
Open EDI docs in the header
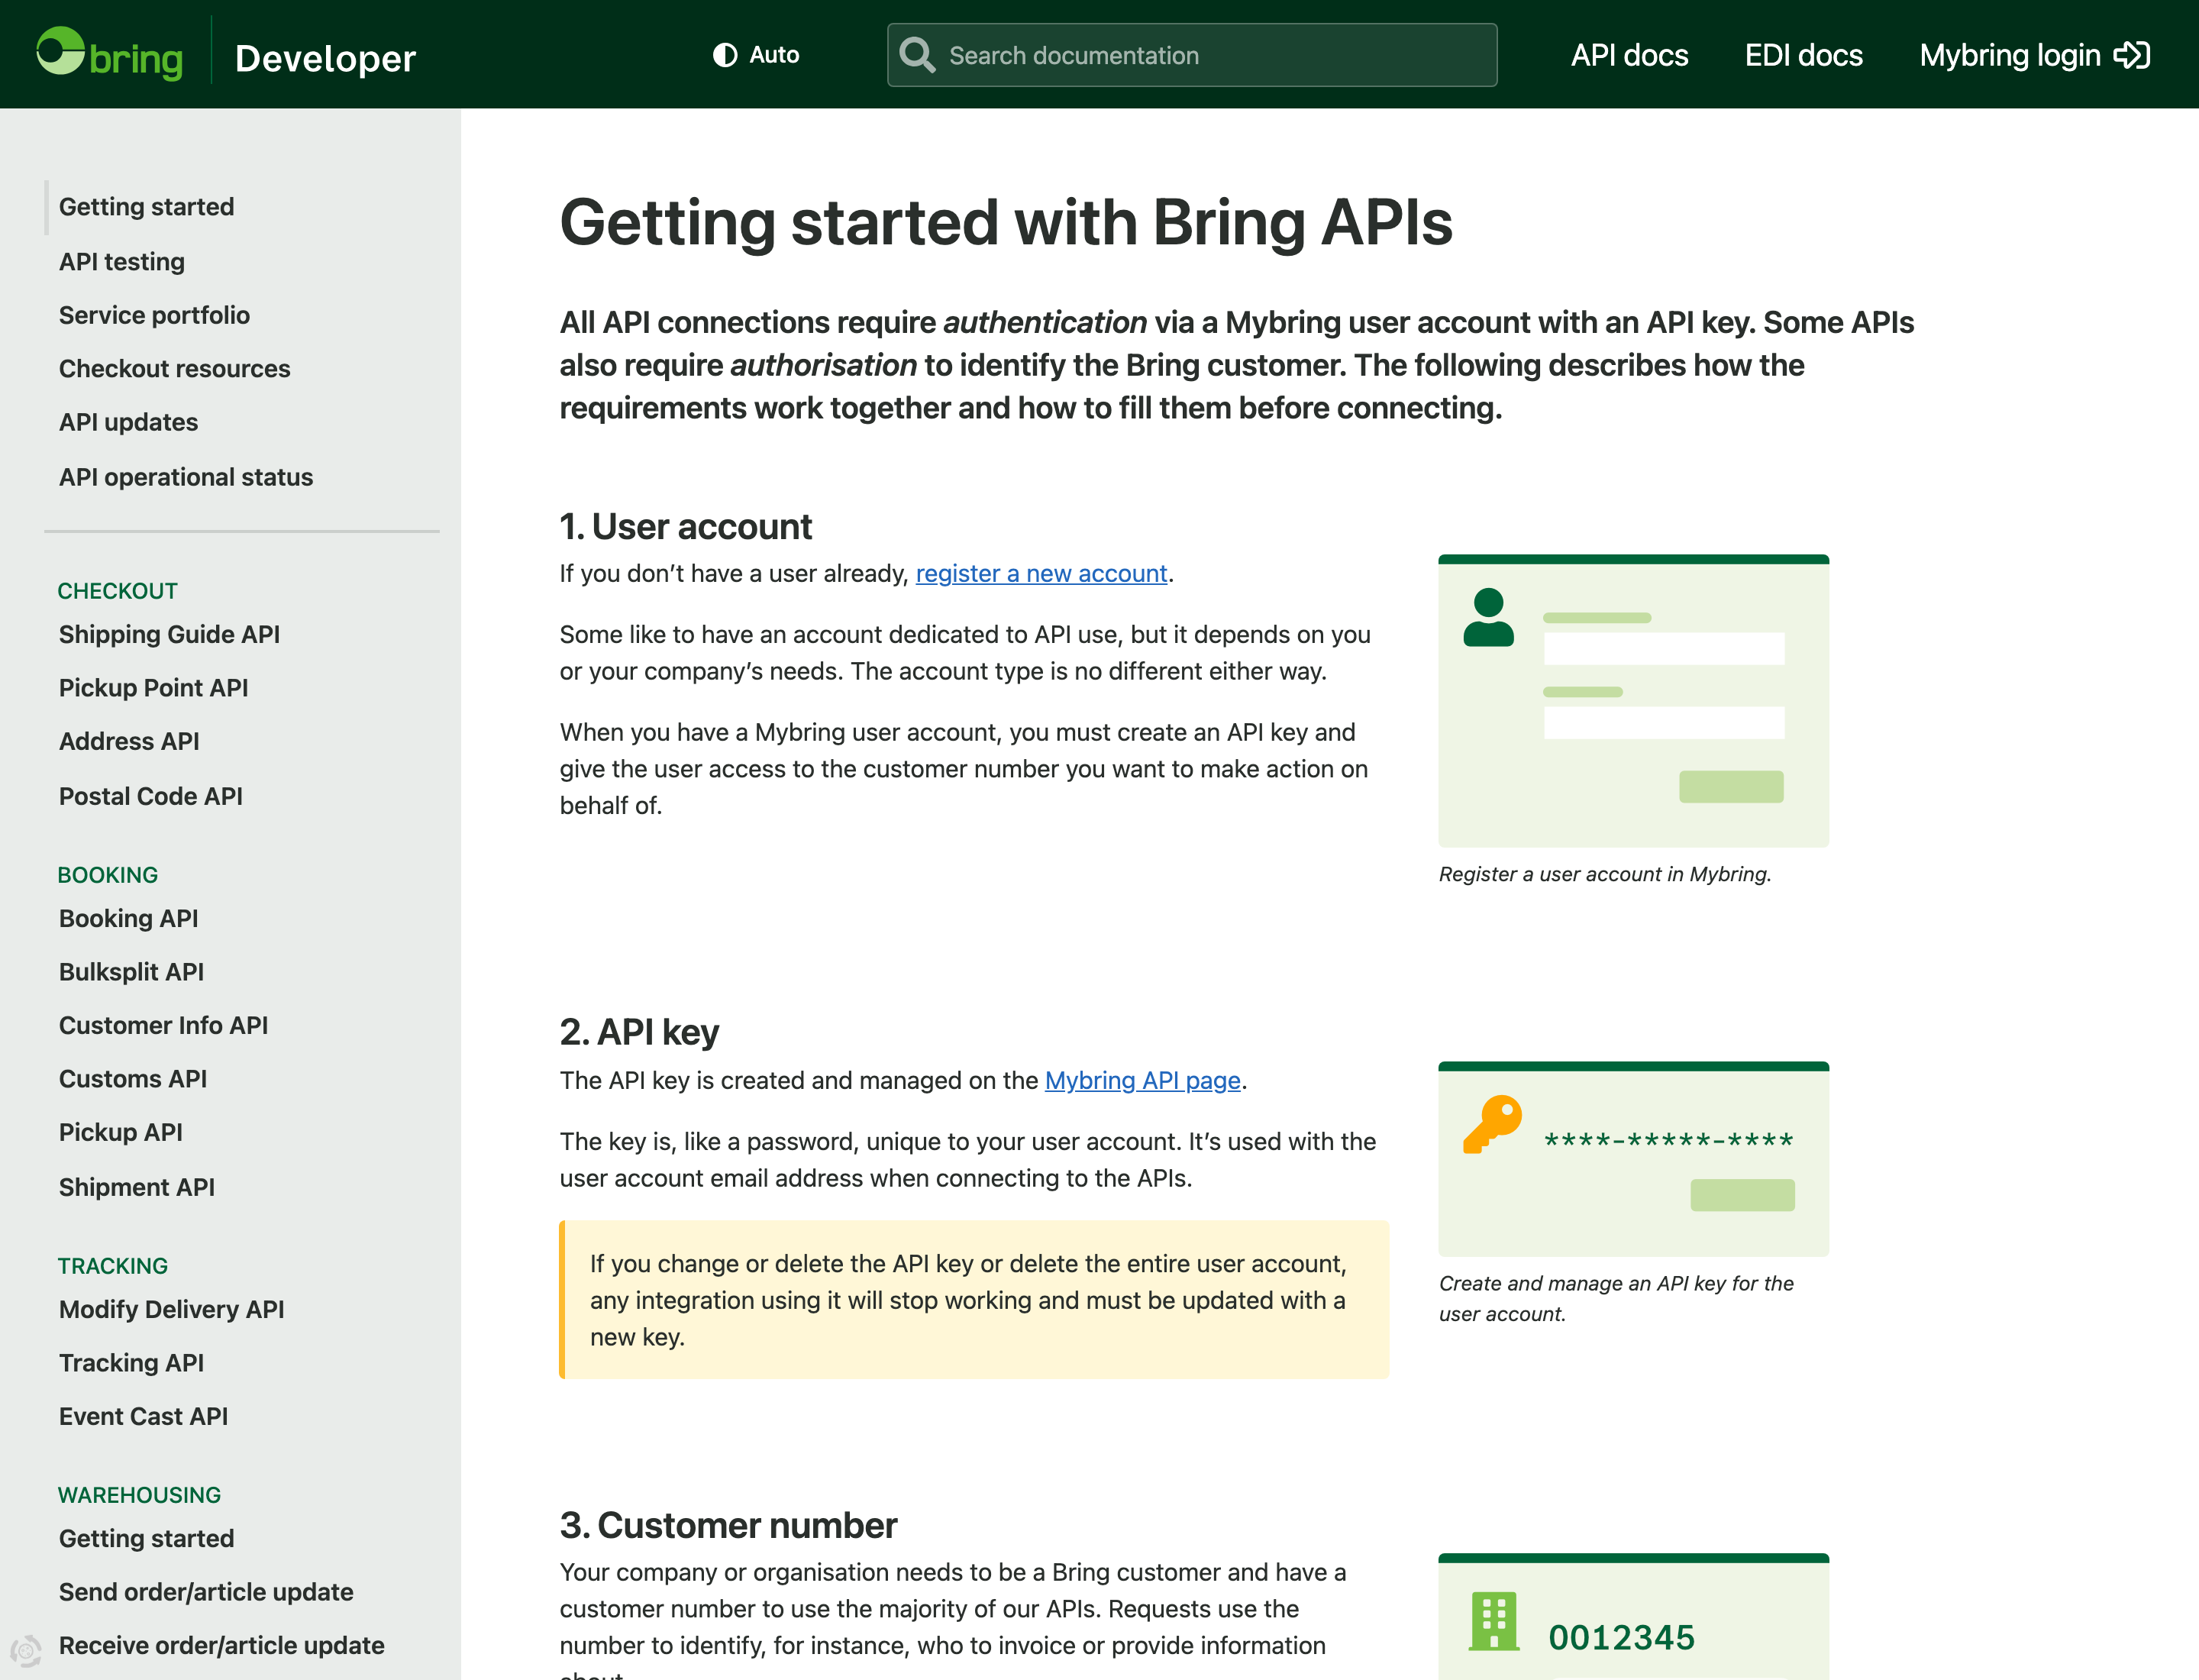click(1803, 55)
